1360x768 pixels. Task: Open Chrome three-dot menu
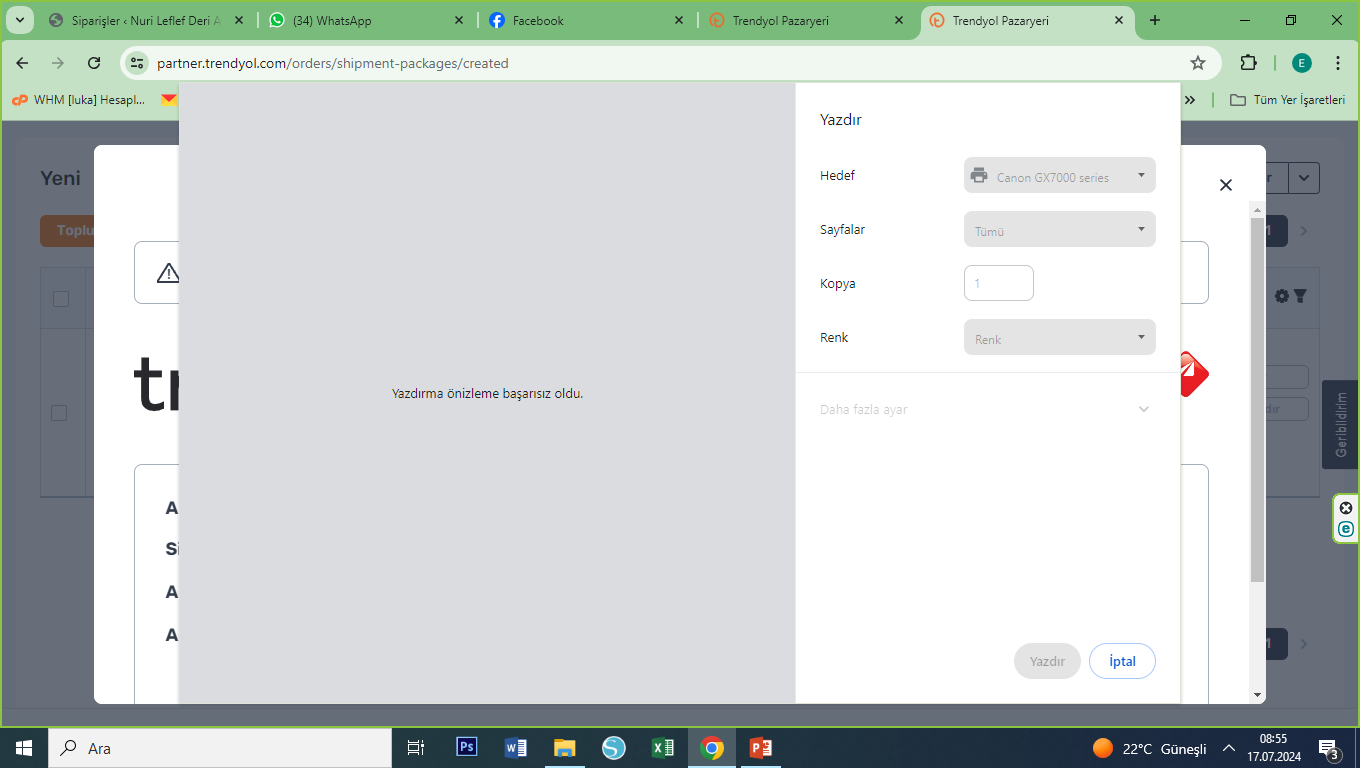pos(1338,63)
